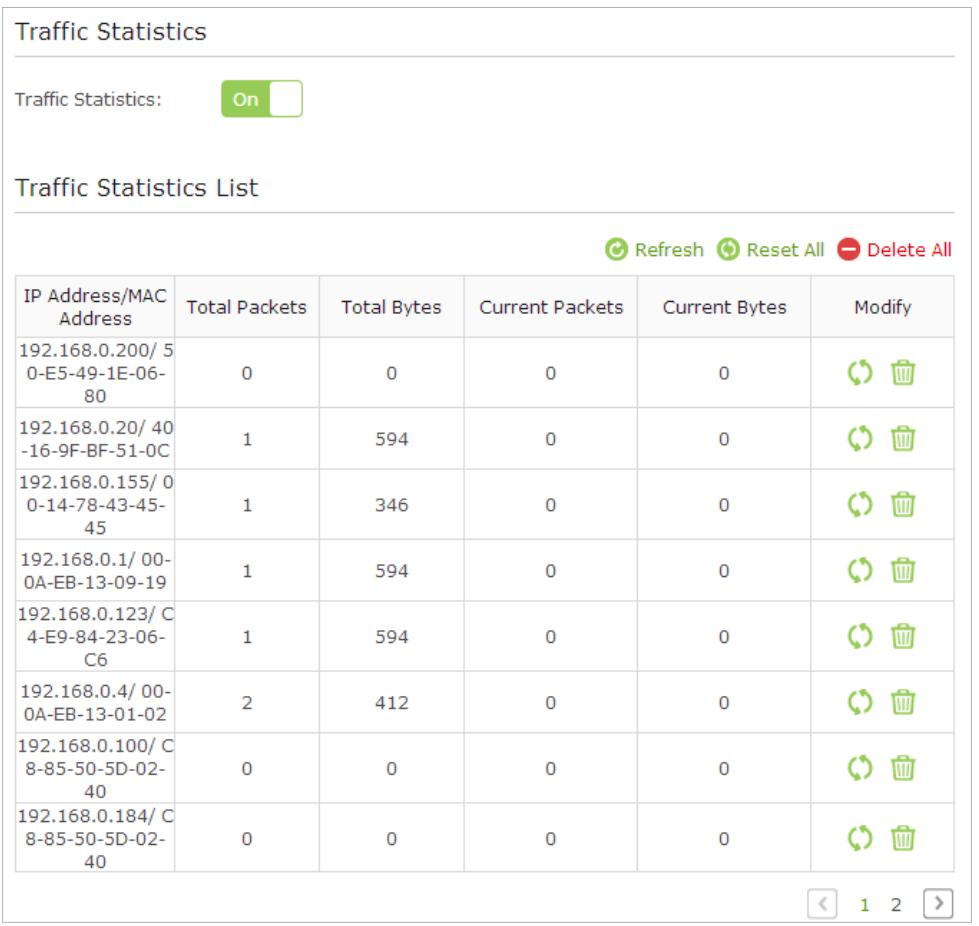Click Total Bytes value 346
The width and height of the screenshot is (979, 926).
pos(391,505)
